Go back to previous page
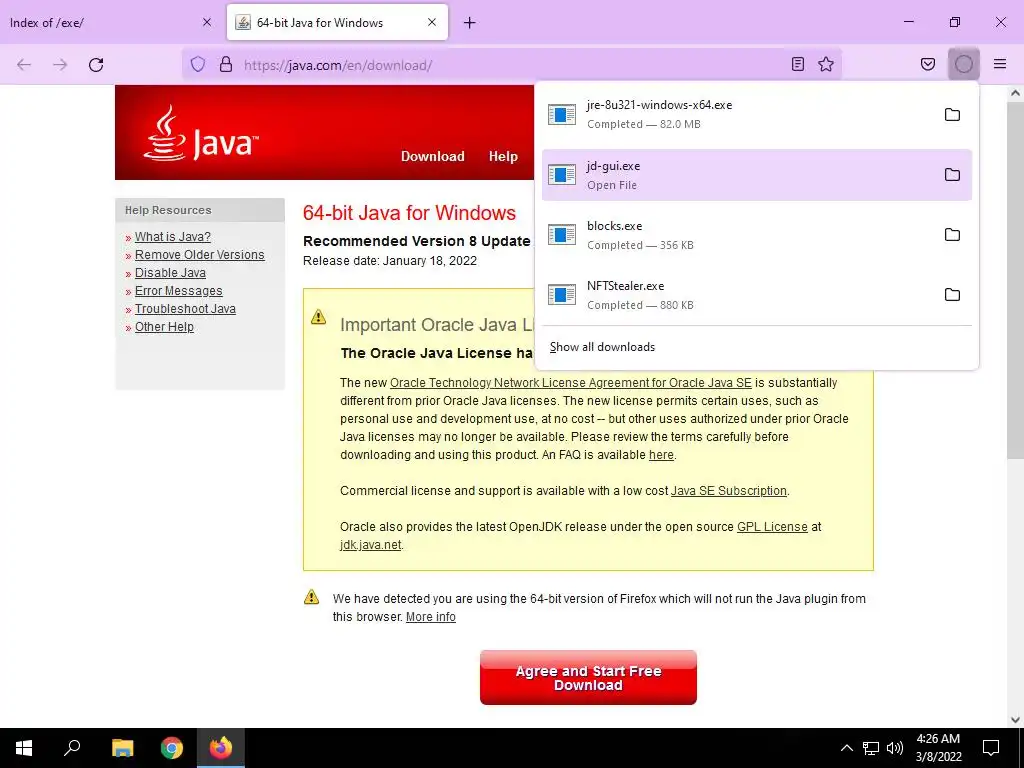Viewport: 1024px width, 768px height. coord(24,65)
